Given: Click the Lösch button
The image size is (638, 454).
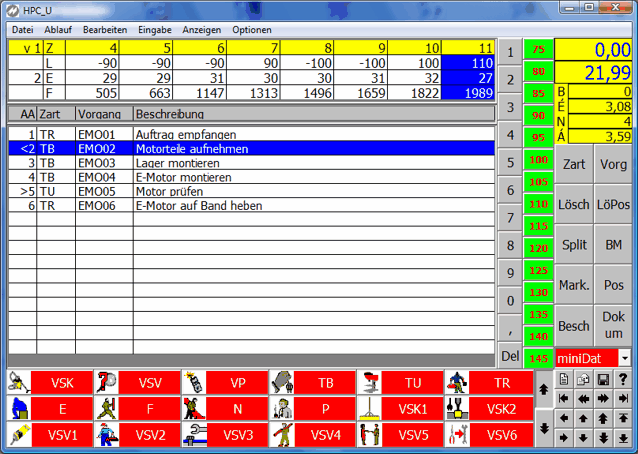Looking at the screenshot, I should 574,204.
